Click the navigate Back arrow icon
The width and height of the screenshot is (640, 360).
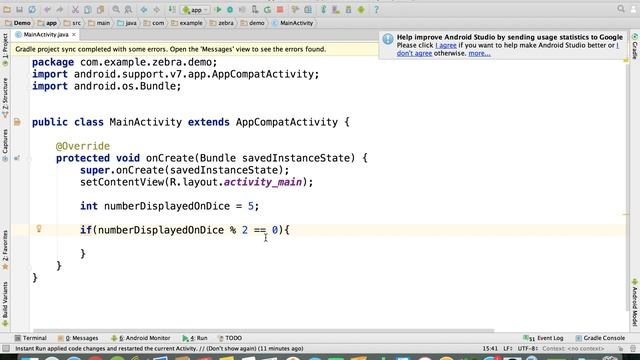[x=144, y=9]
